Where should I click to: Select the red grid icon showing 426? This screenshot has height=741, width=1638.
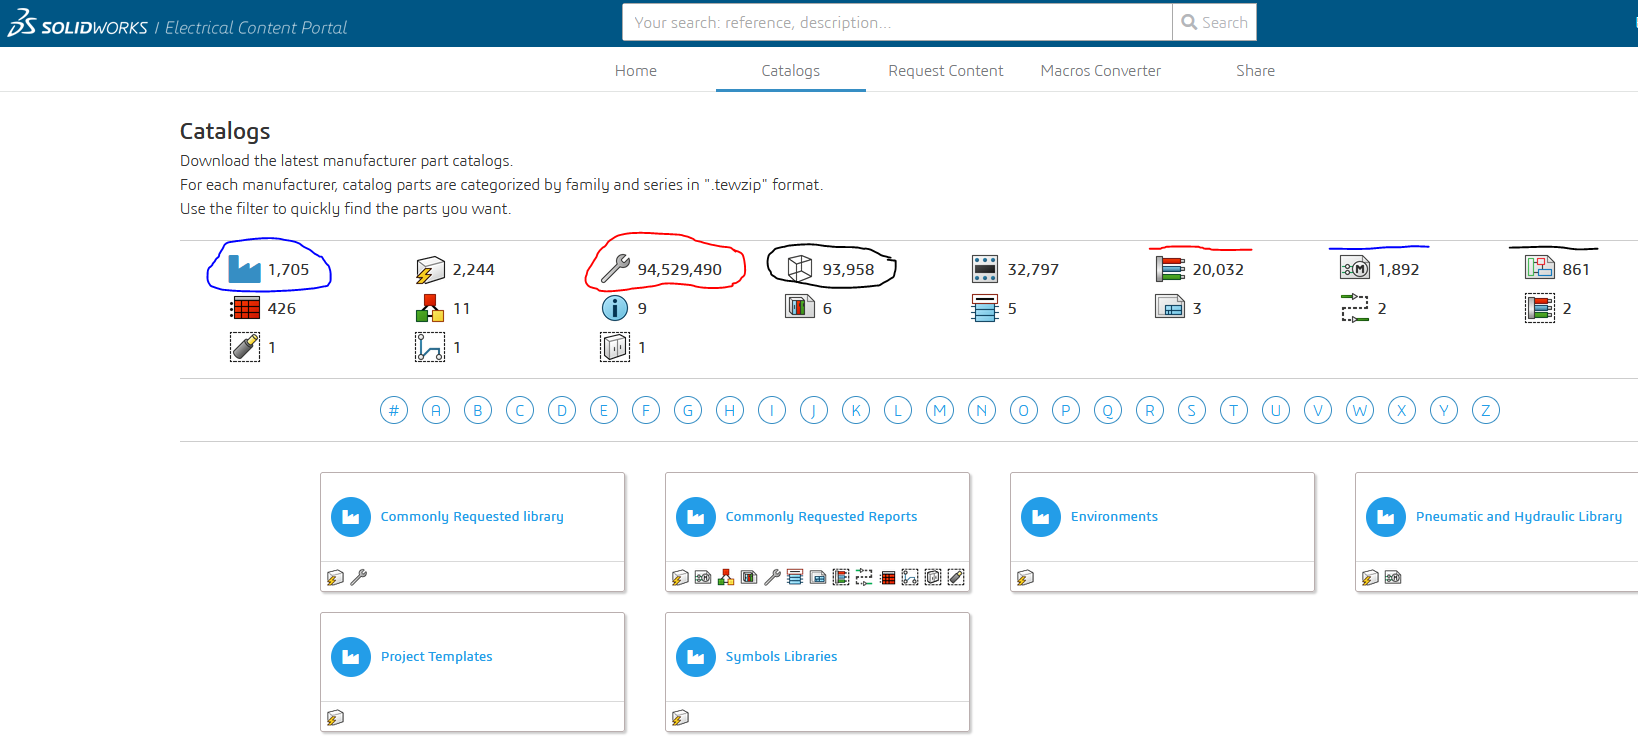point(245,308)
